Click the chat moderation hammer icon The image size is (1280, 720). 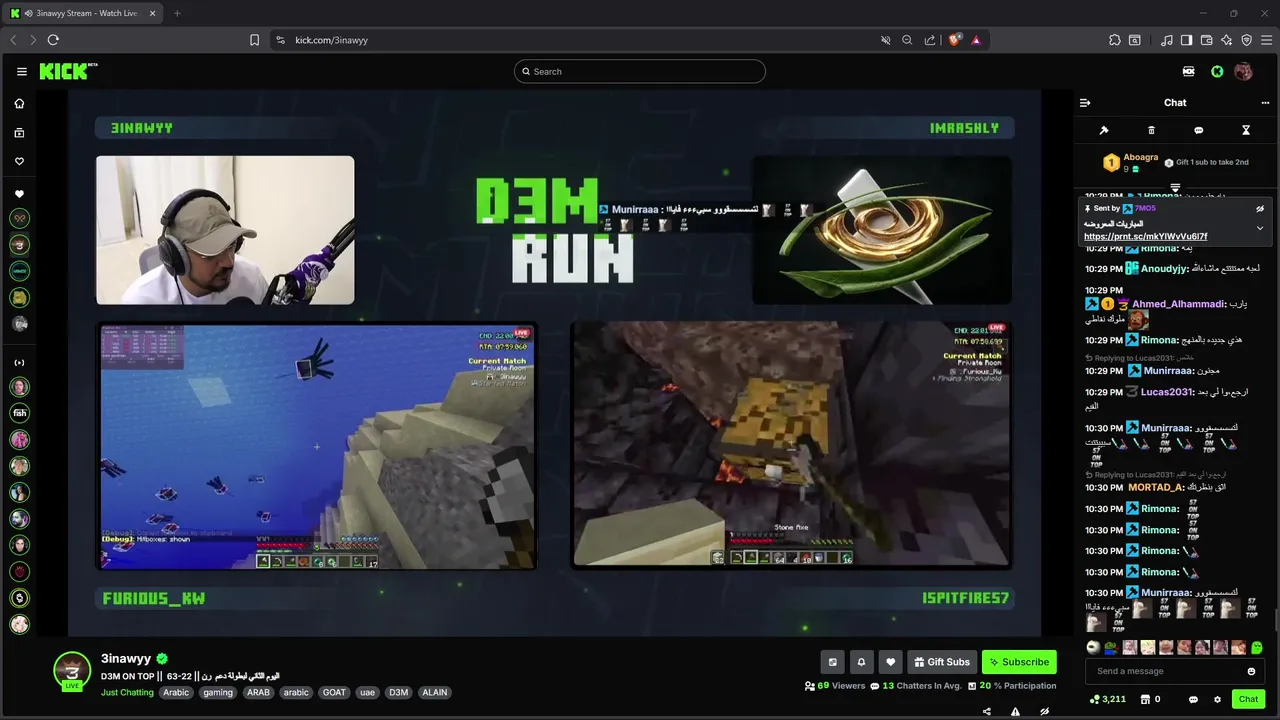(x=1104, y=130)
